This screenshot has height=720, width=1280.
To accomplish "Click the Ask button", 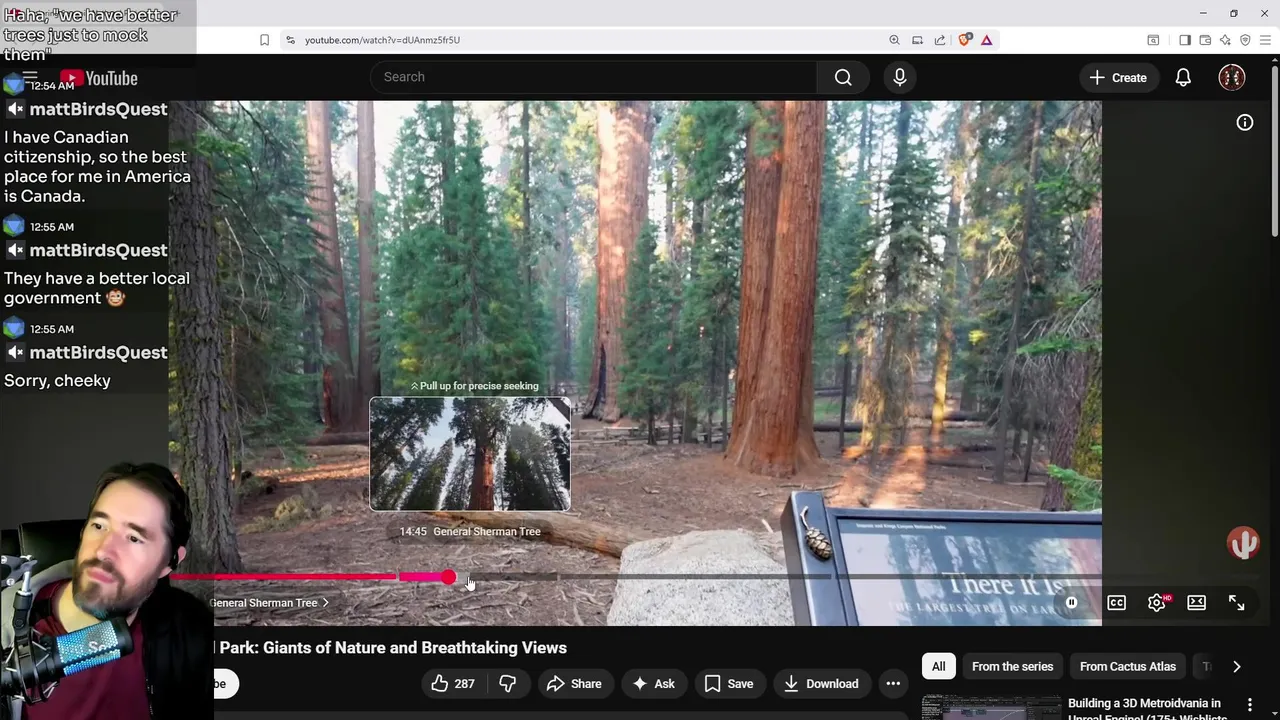I will click(x=653, y=684).
